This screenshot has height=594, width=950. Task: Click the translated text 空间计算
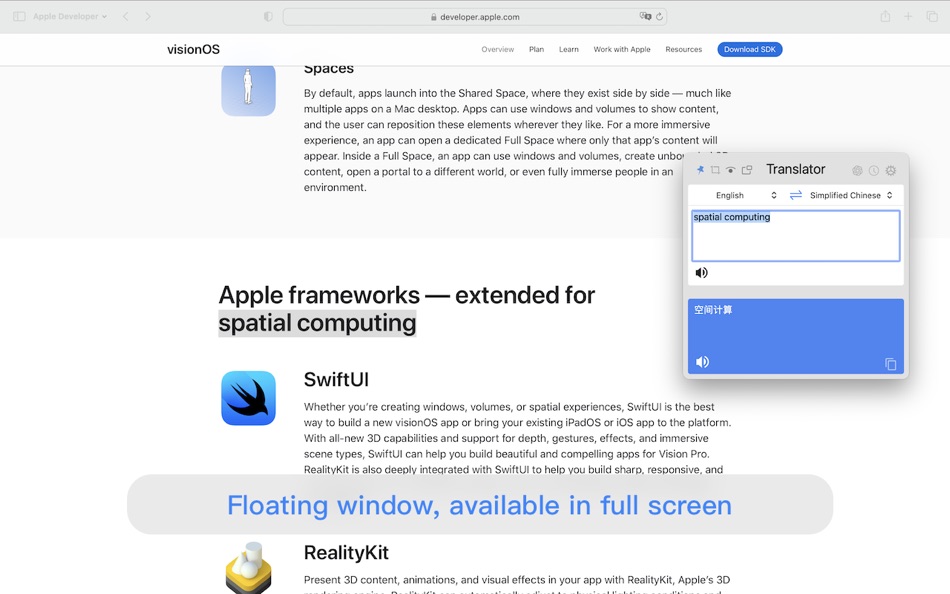tap(713, 310)
